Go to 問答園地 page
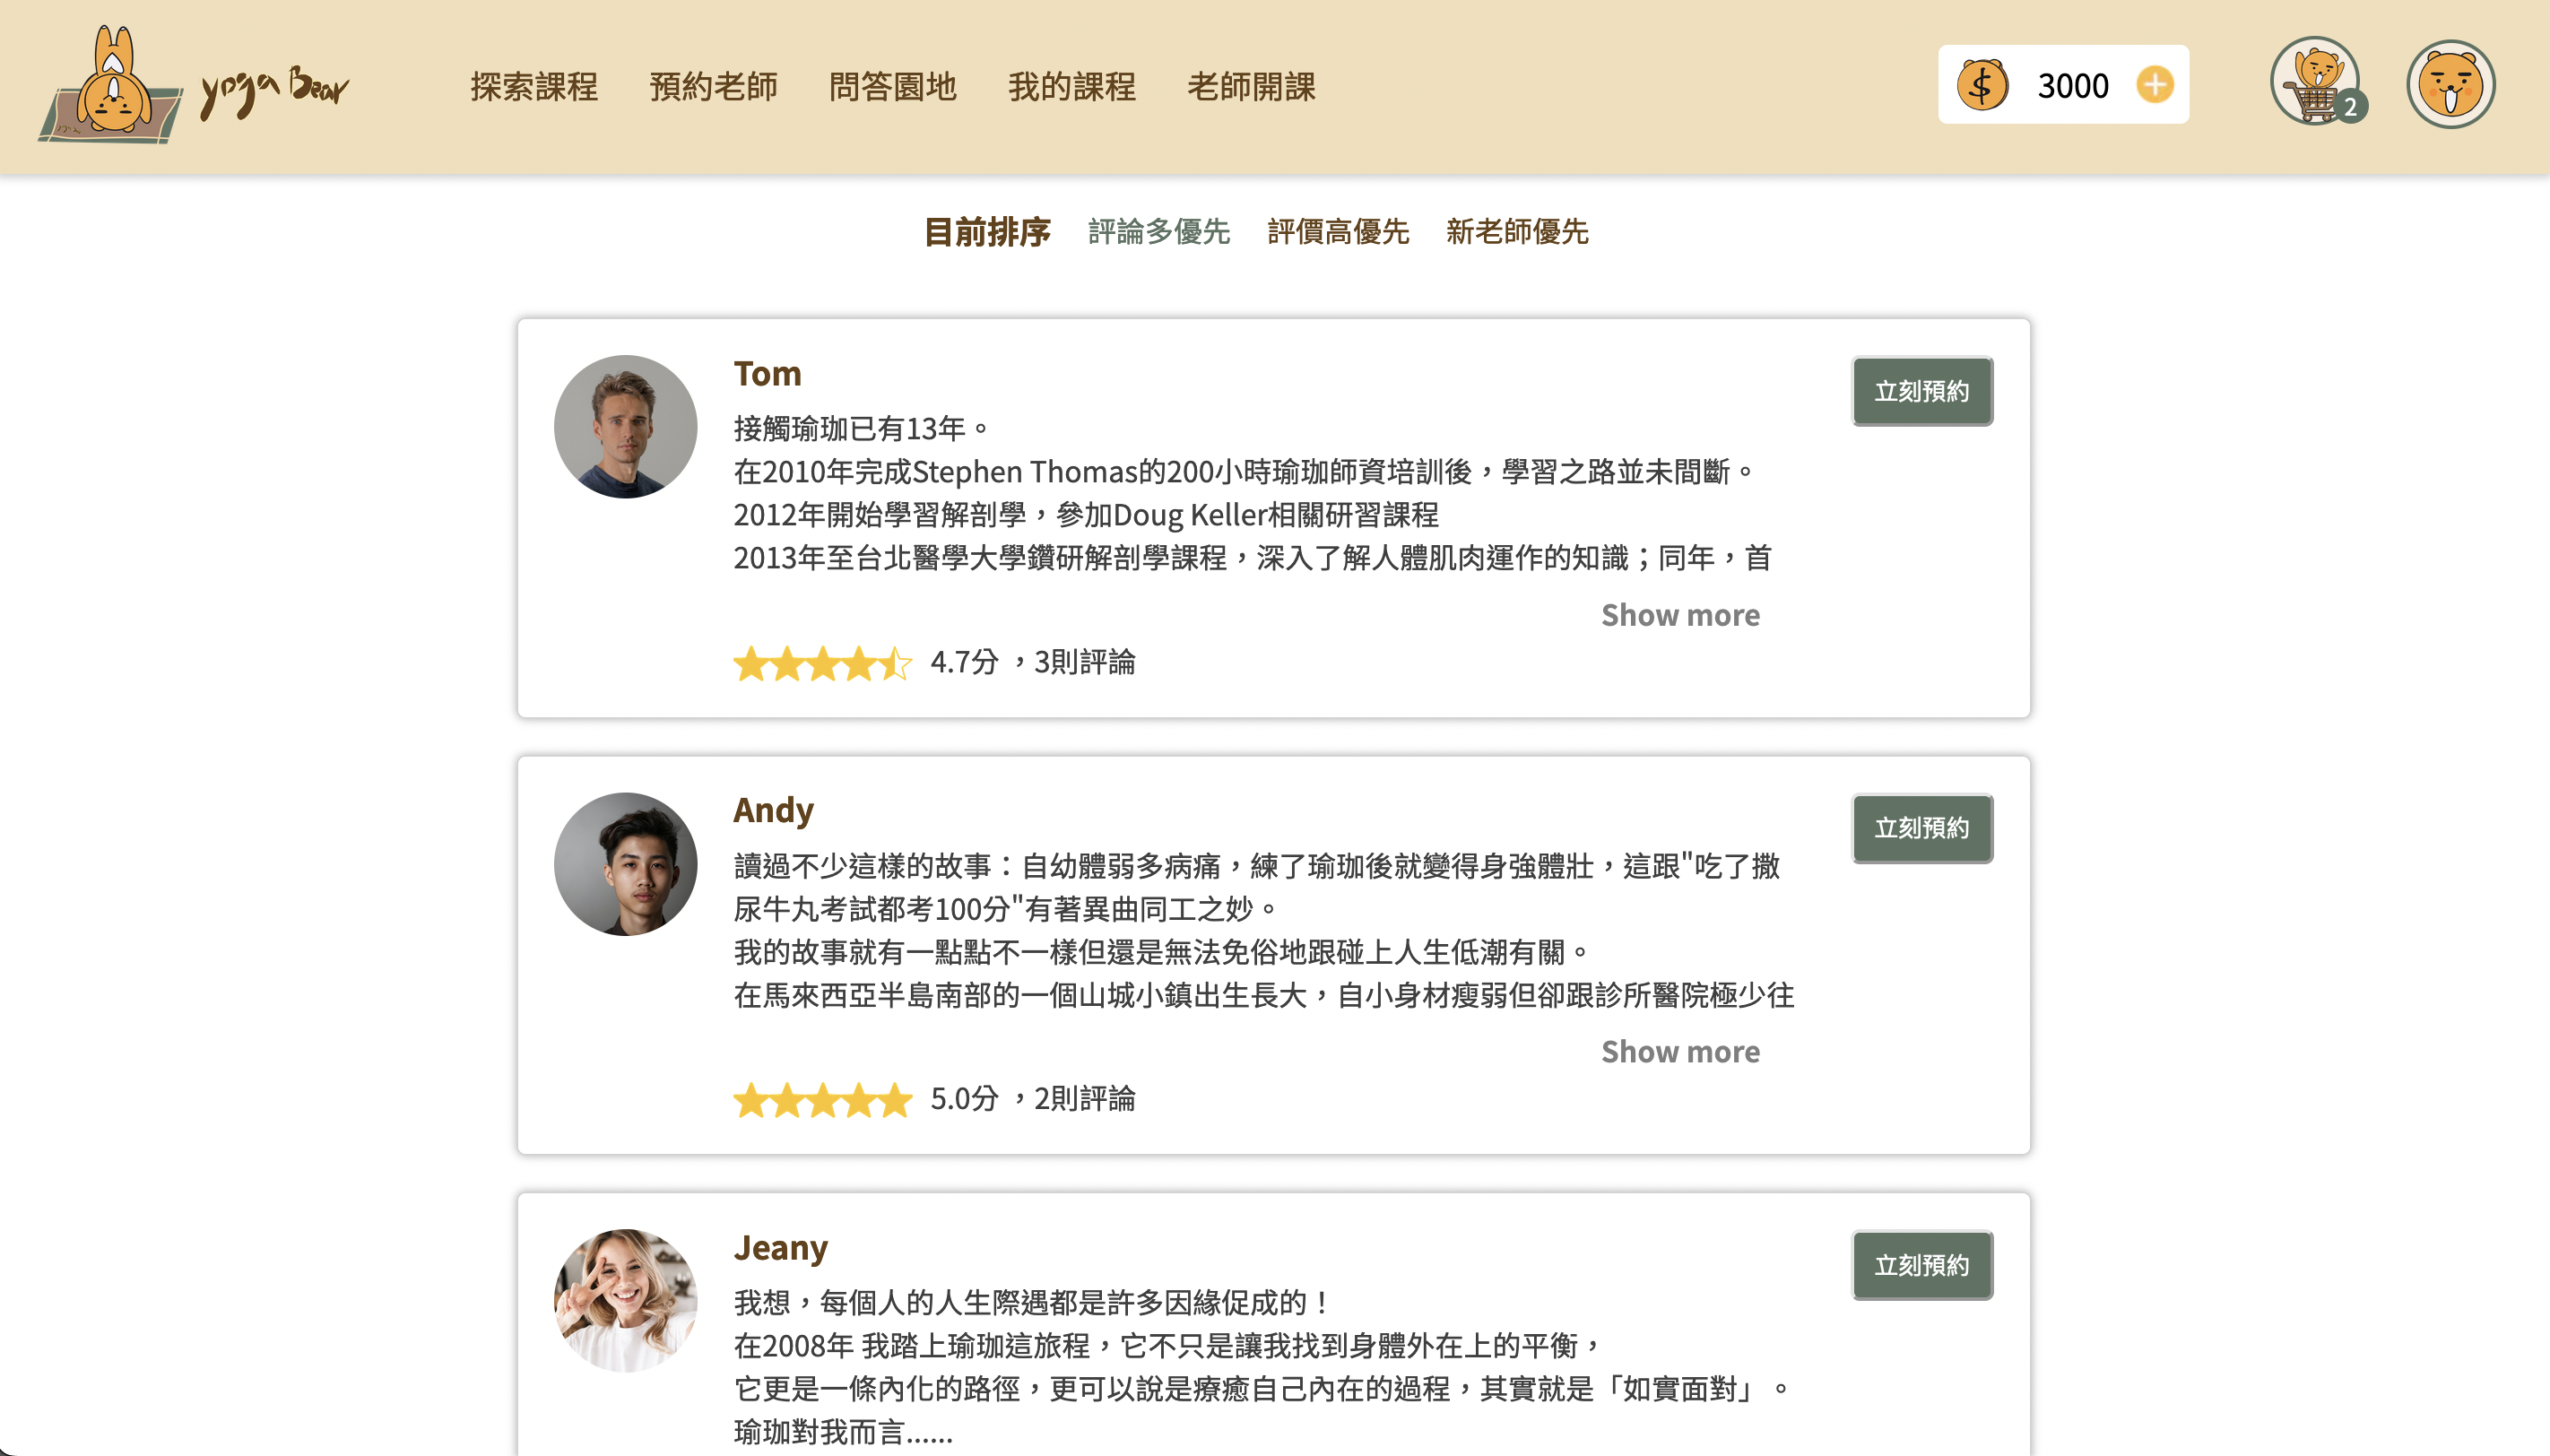2550x1456 pixels. pyautogui.click(x=892, y=87)
